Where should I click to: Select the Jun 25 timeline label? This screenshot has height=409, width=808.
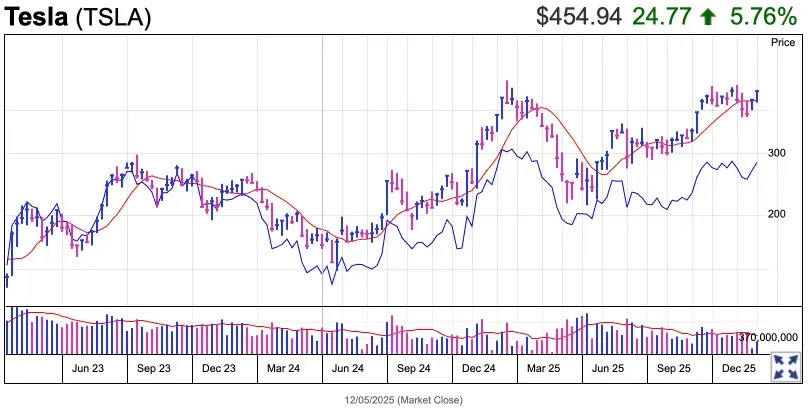point(608,369)
